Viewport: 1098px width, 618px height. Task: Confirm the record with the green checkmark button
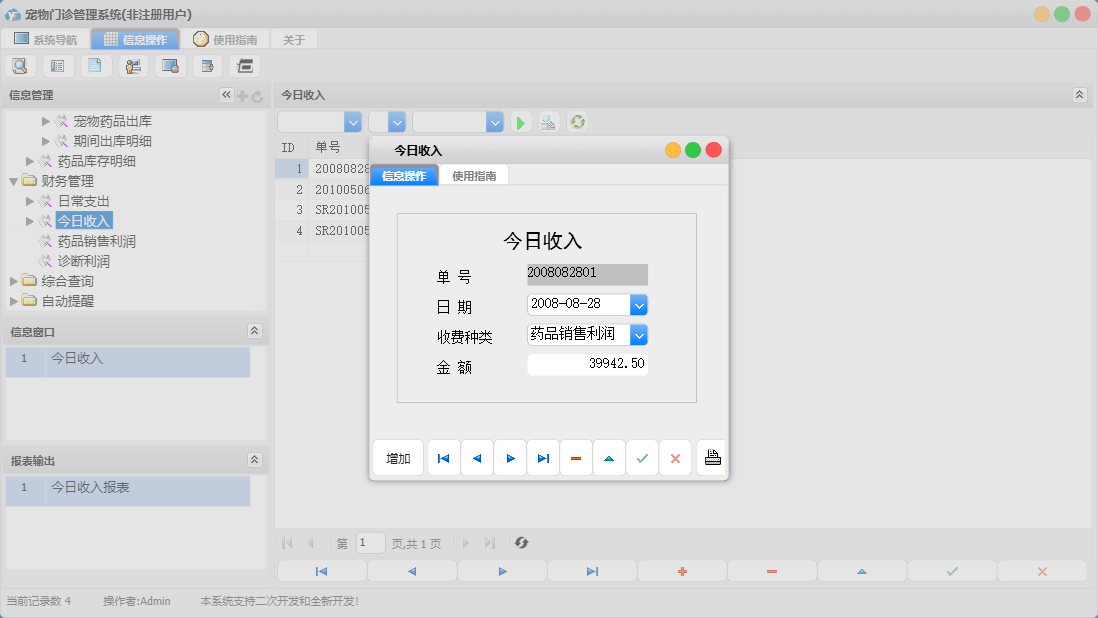pyautogui.click(x=642, y=457)
